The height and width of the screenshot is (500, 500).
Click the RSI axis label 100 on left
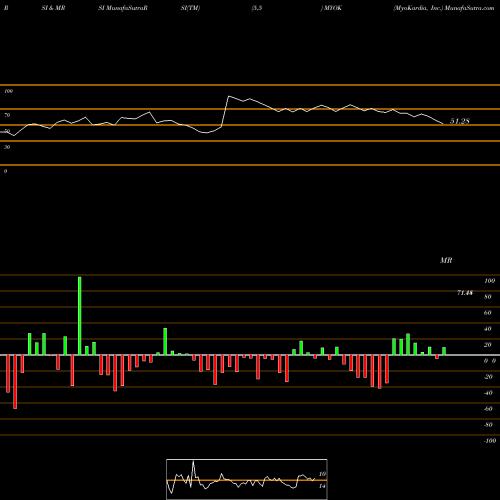(x=8, y=91)
